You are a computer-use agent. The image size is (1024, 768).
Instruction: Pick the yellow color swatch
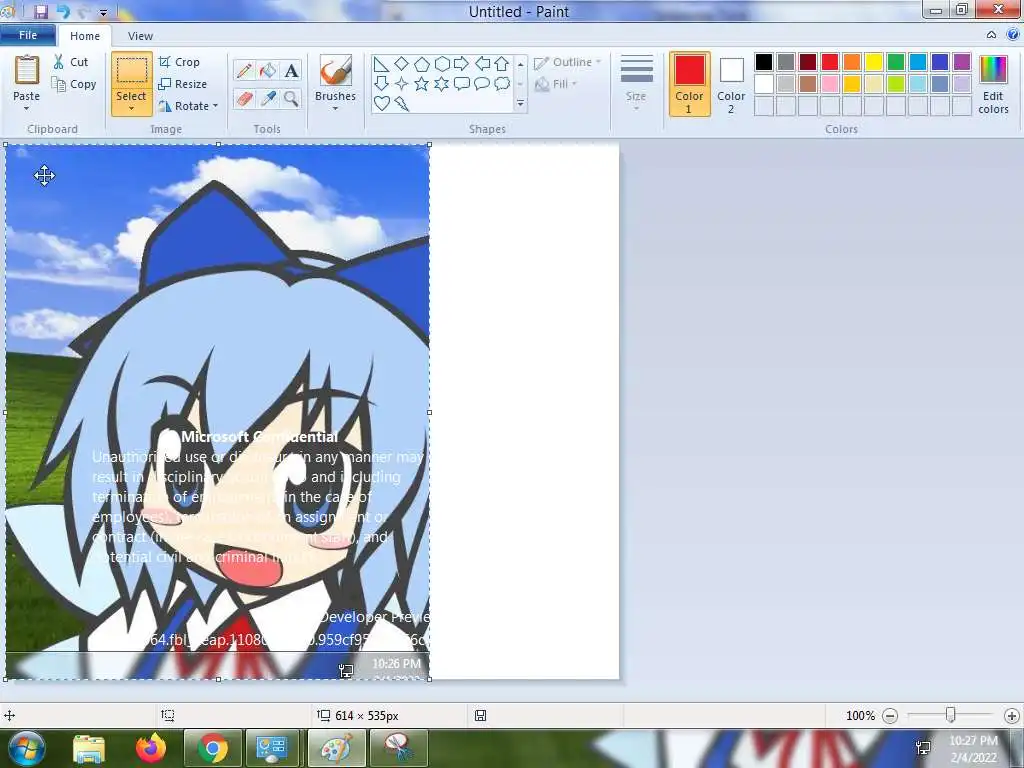point(874,62)
